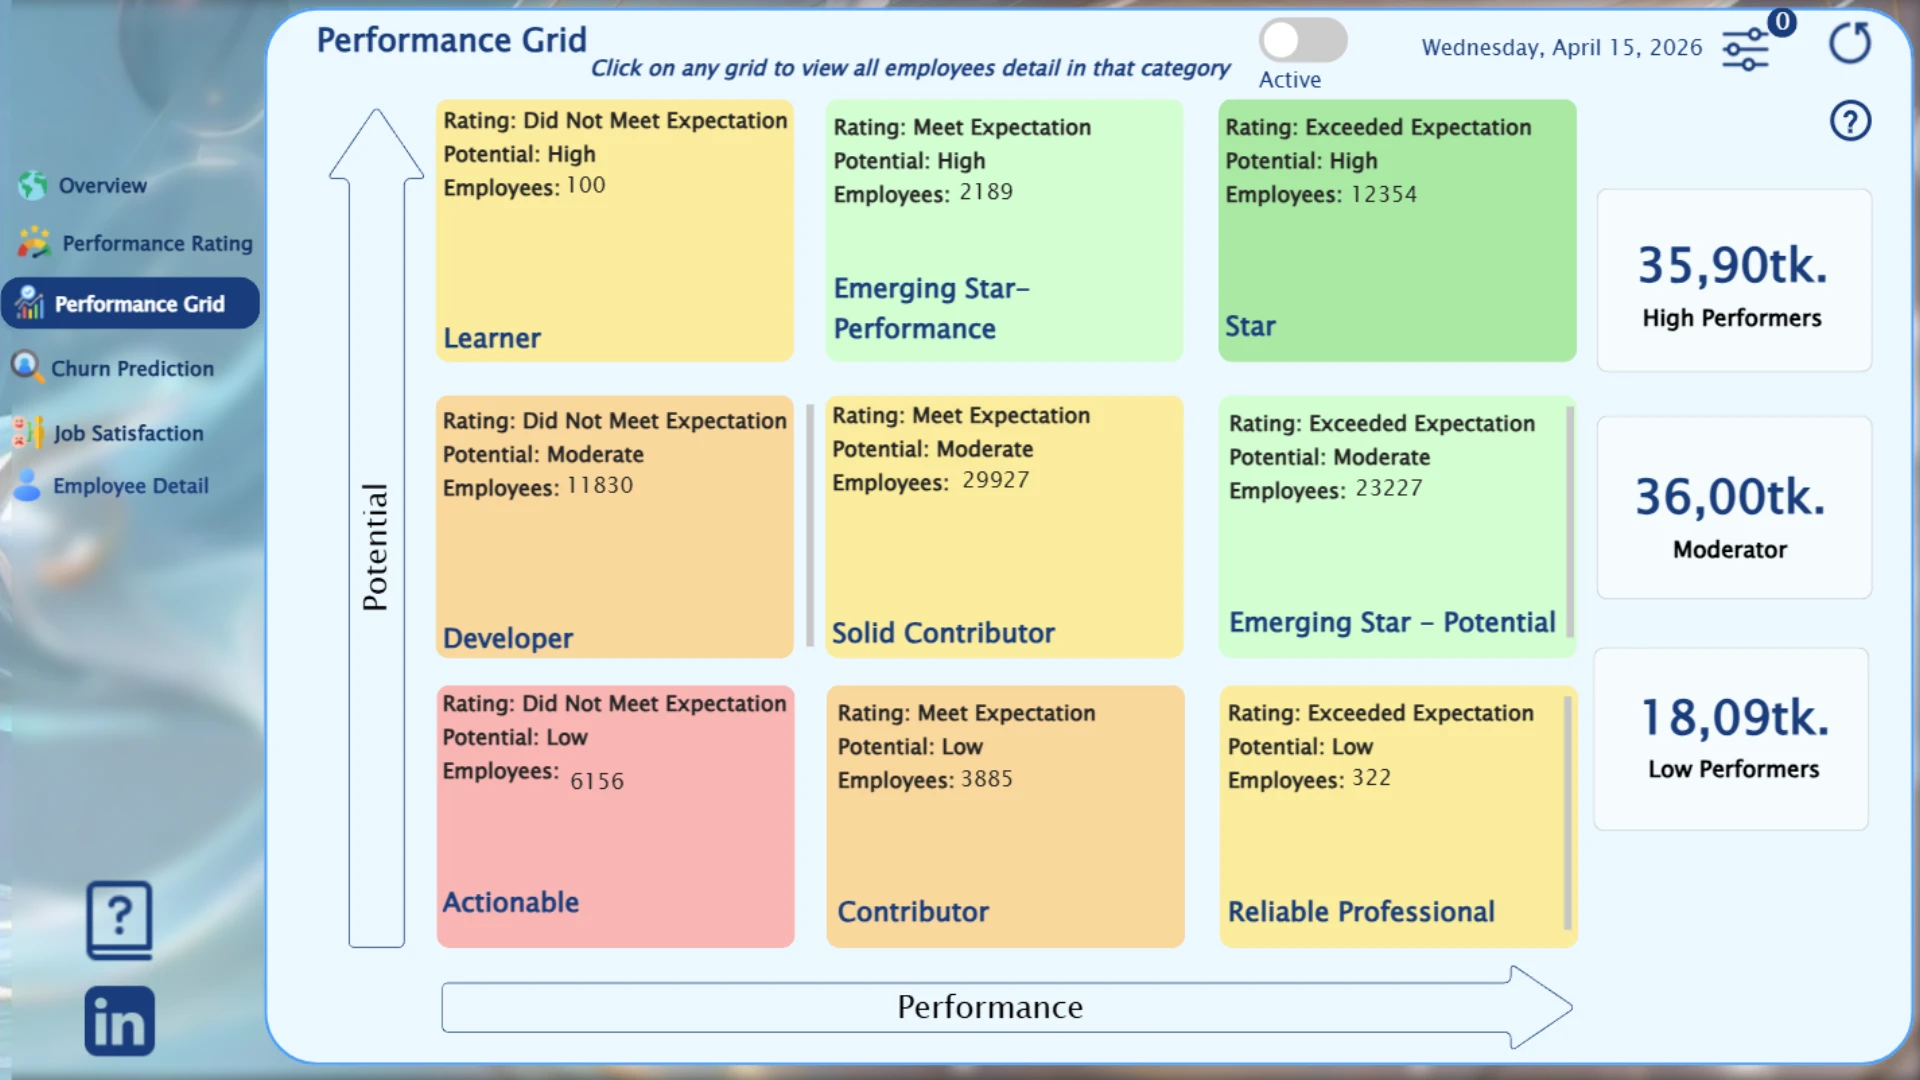Toggle the Active switch
Image resolution: width=1920 pixels, height=1080 pixels.
pyautogui.click(x=1302, y=42)
